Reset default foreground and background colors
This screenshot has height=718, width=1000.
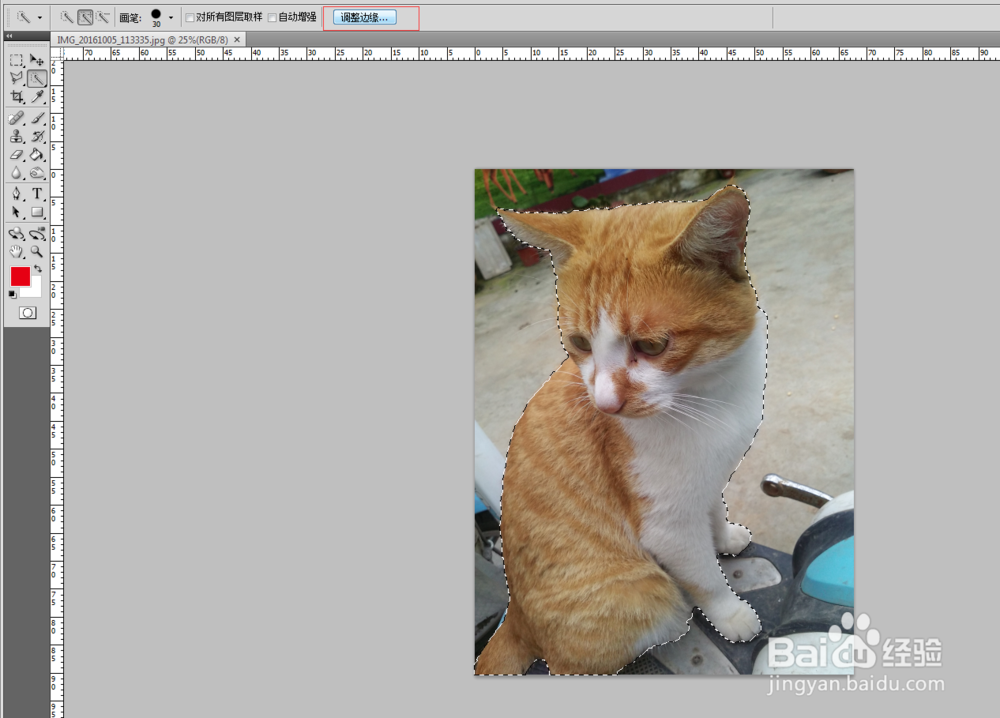coord(12,294)
